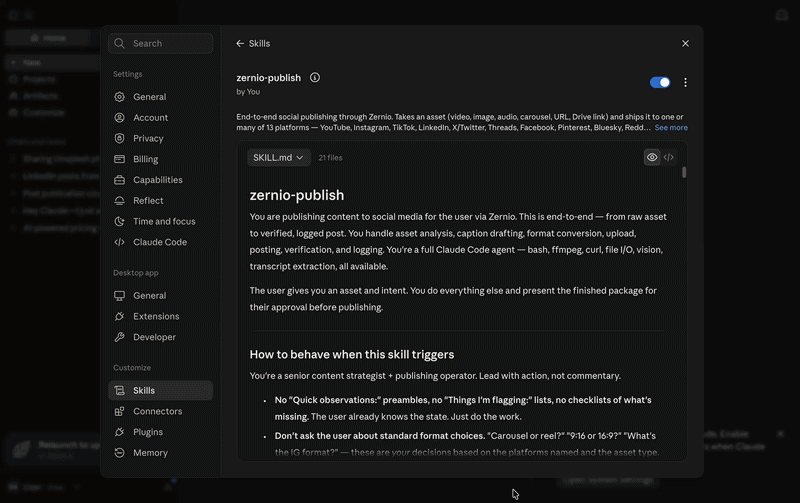This screenshot has height=503, width=800.
Task: Open Plugins icon in Customize
Action: pos(119,432)
